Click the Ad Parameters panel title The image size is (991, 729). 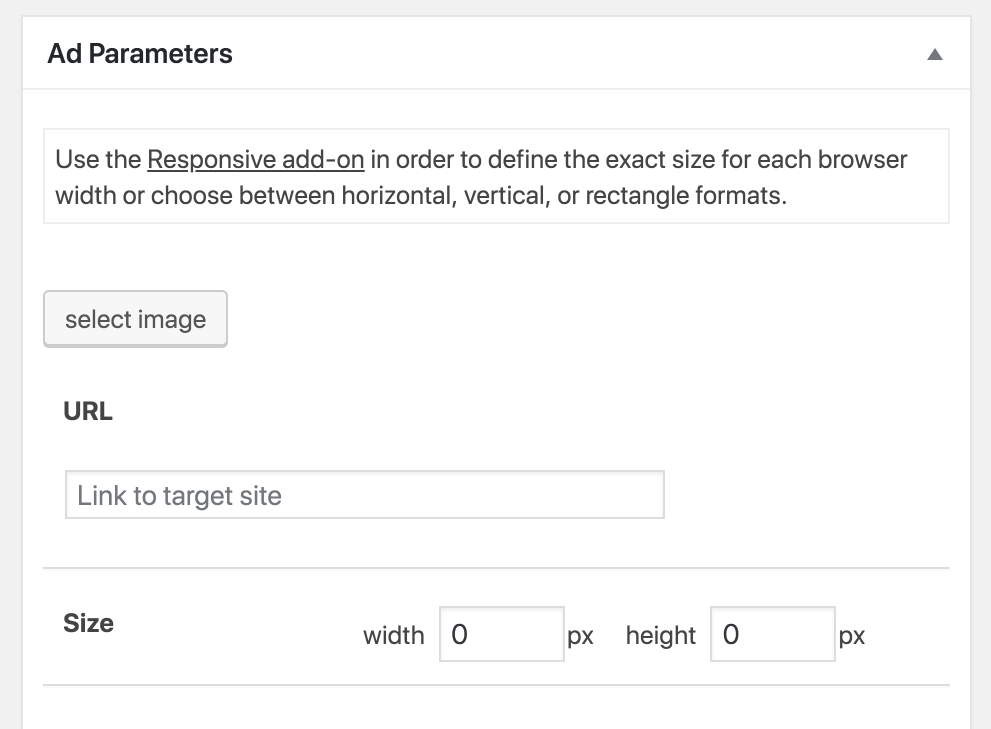(140, 54)
